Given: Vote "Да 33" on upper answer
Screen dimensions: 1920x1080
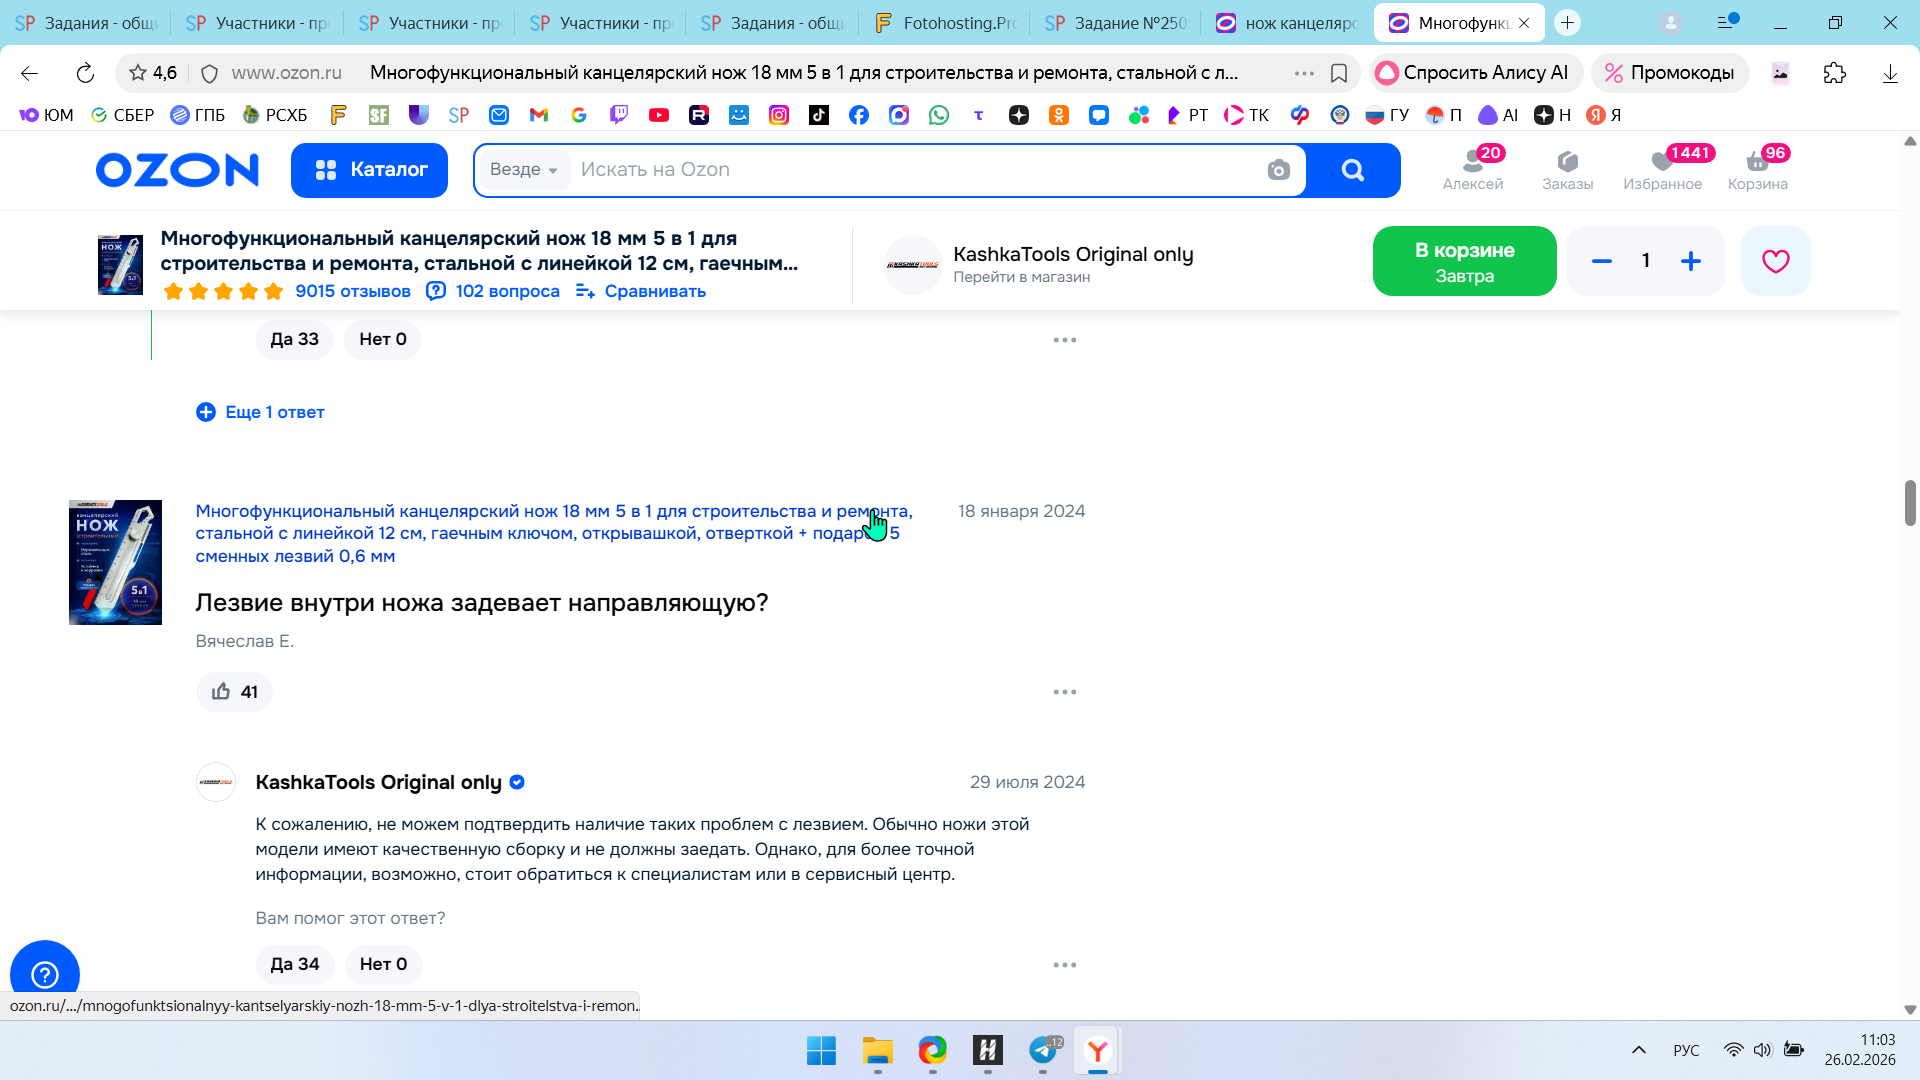Looking at the screenshot, I should (x=294, y=339).
